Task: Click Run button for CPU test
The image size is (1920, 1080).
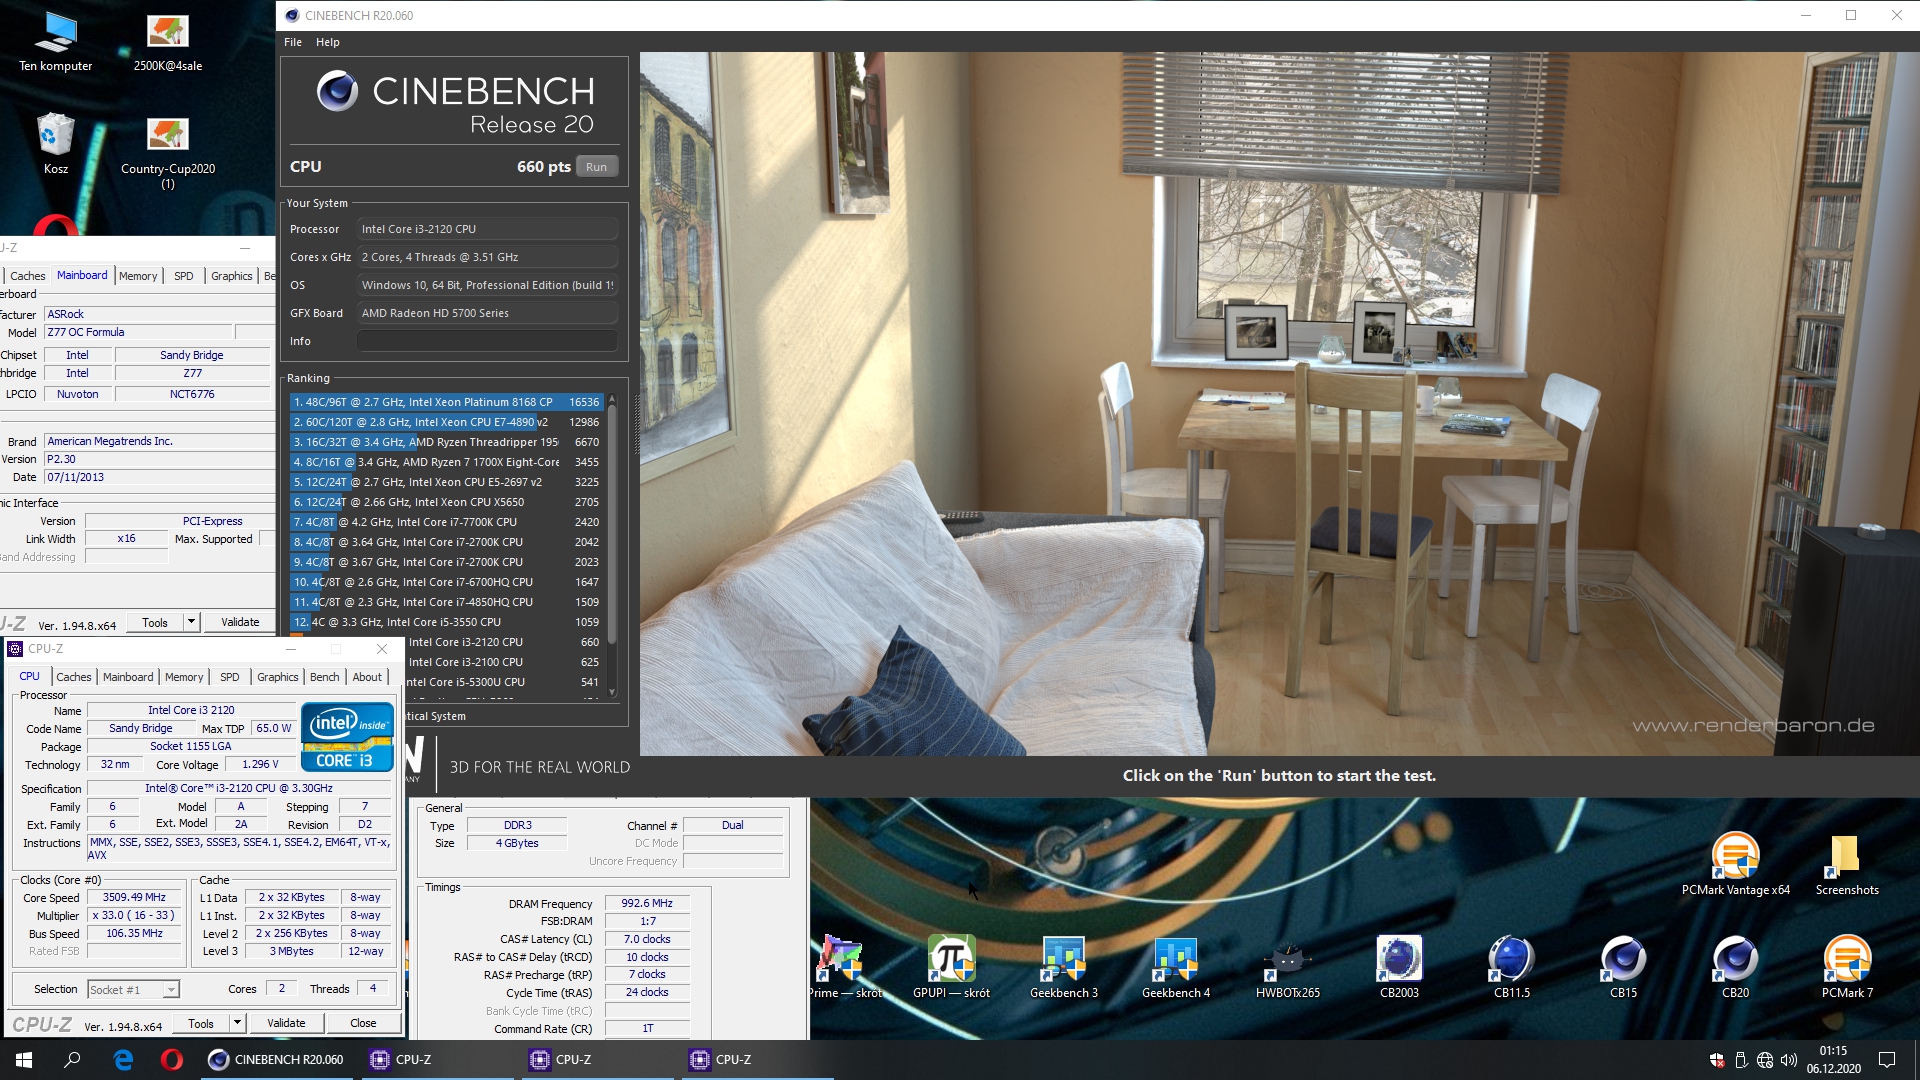Action: coord(597,167)
